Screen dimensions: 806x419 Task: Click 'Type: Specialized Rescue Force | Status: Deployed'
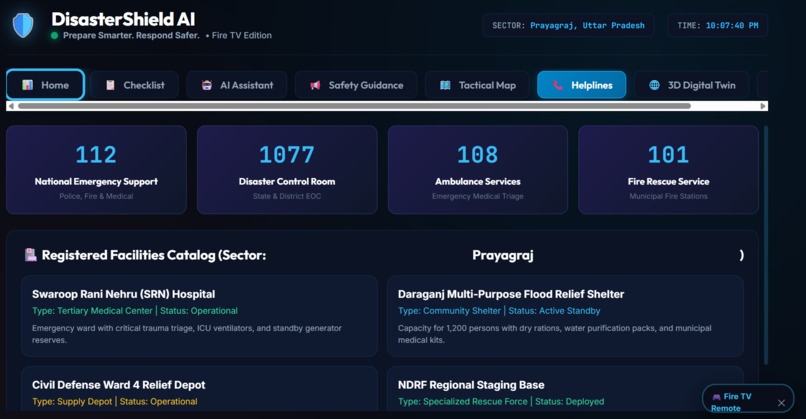tap(501, 402)
